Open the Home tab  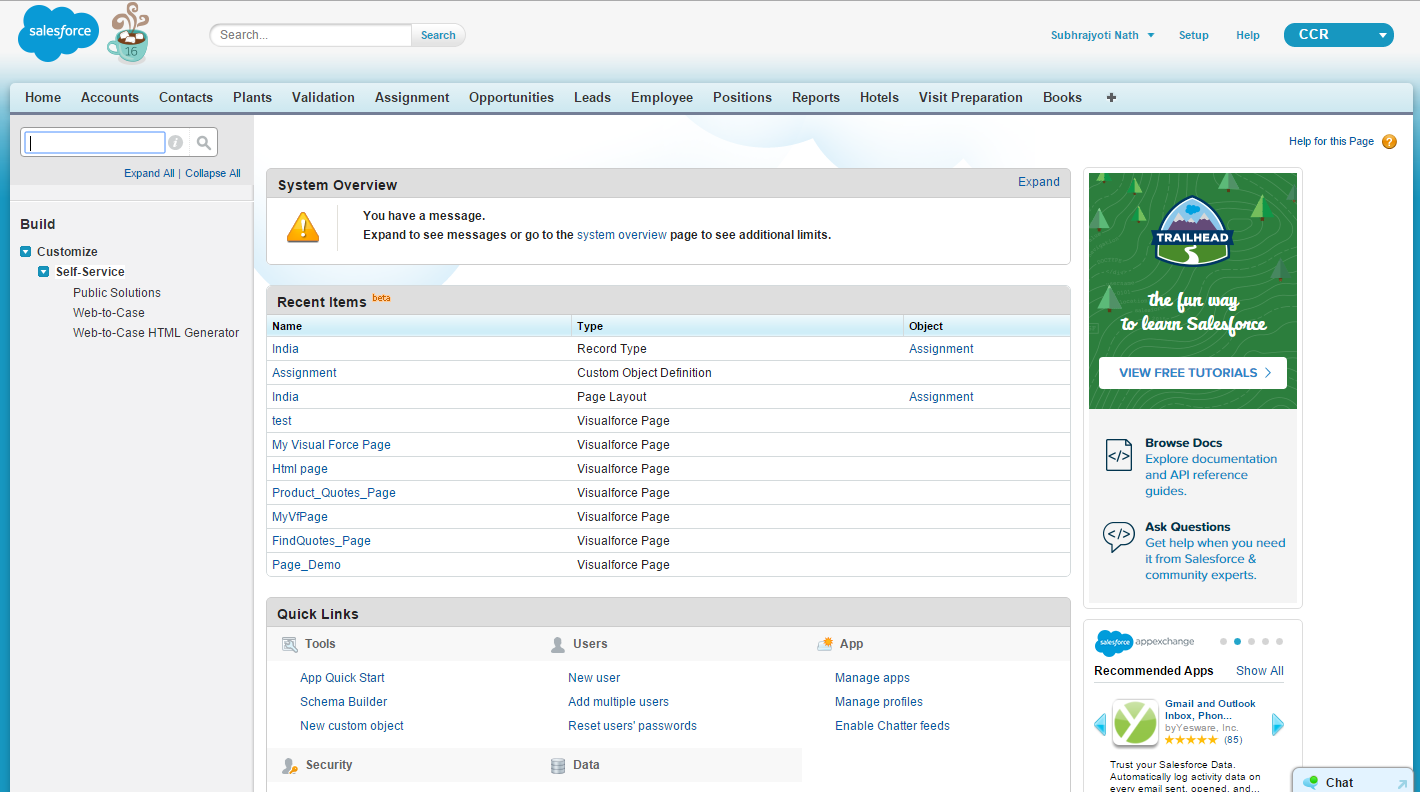pos(43,97)
